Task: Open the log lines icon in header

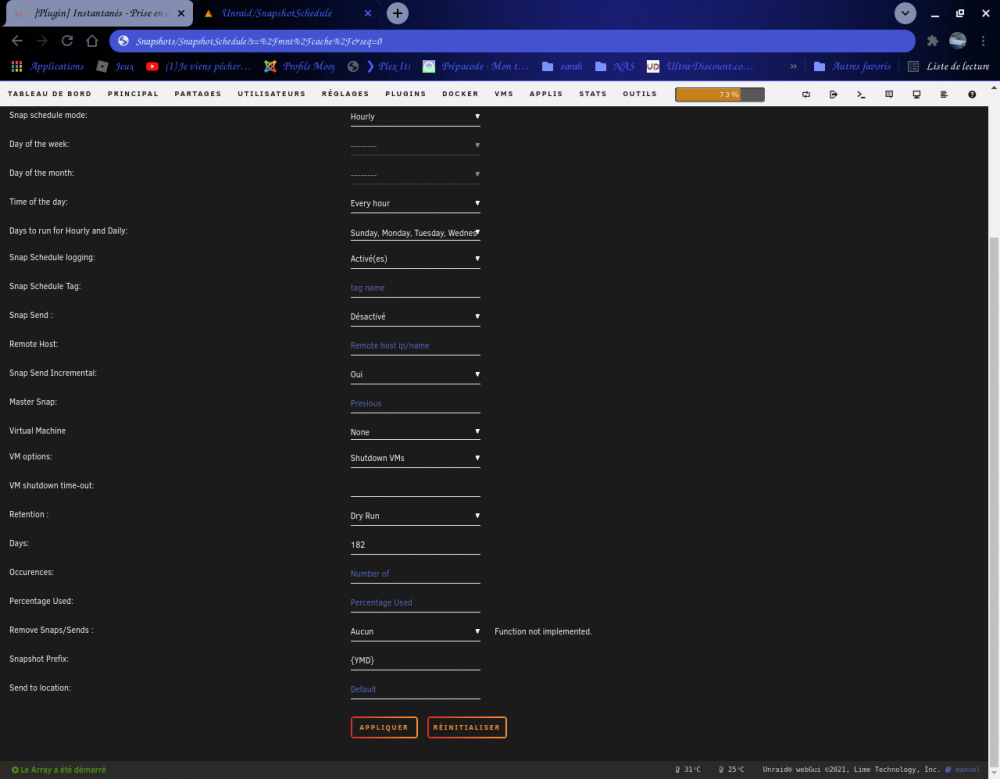Action: coord(944,94)
